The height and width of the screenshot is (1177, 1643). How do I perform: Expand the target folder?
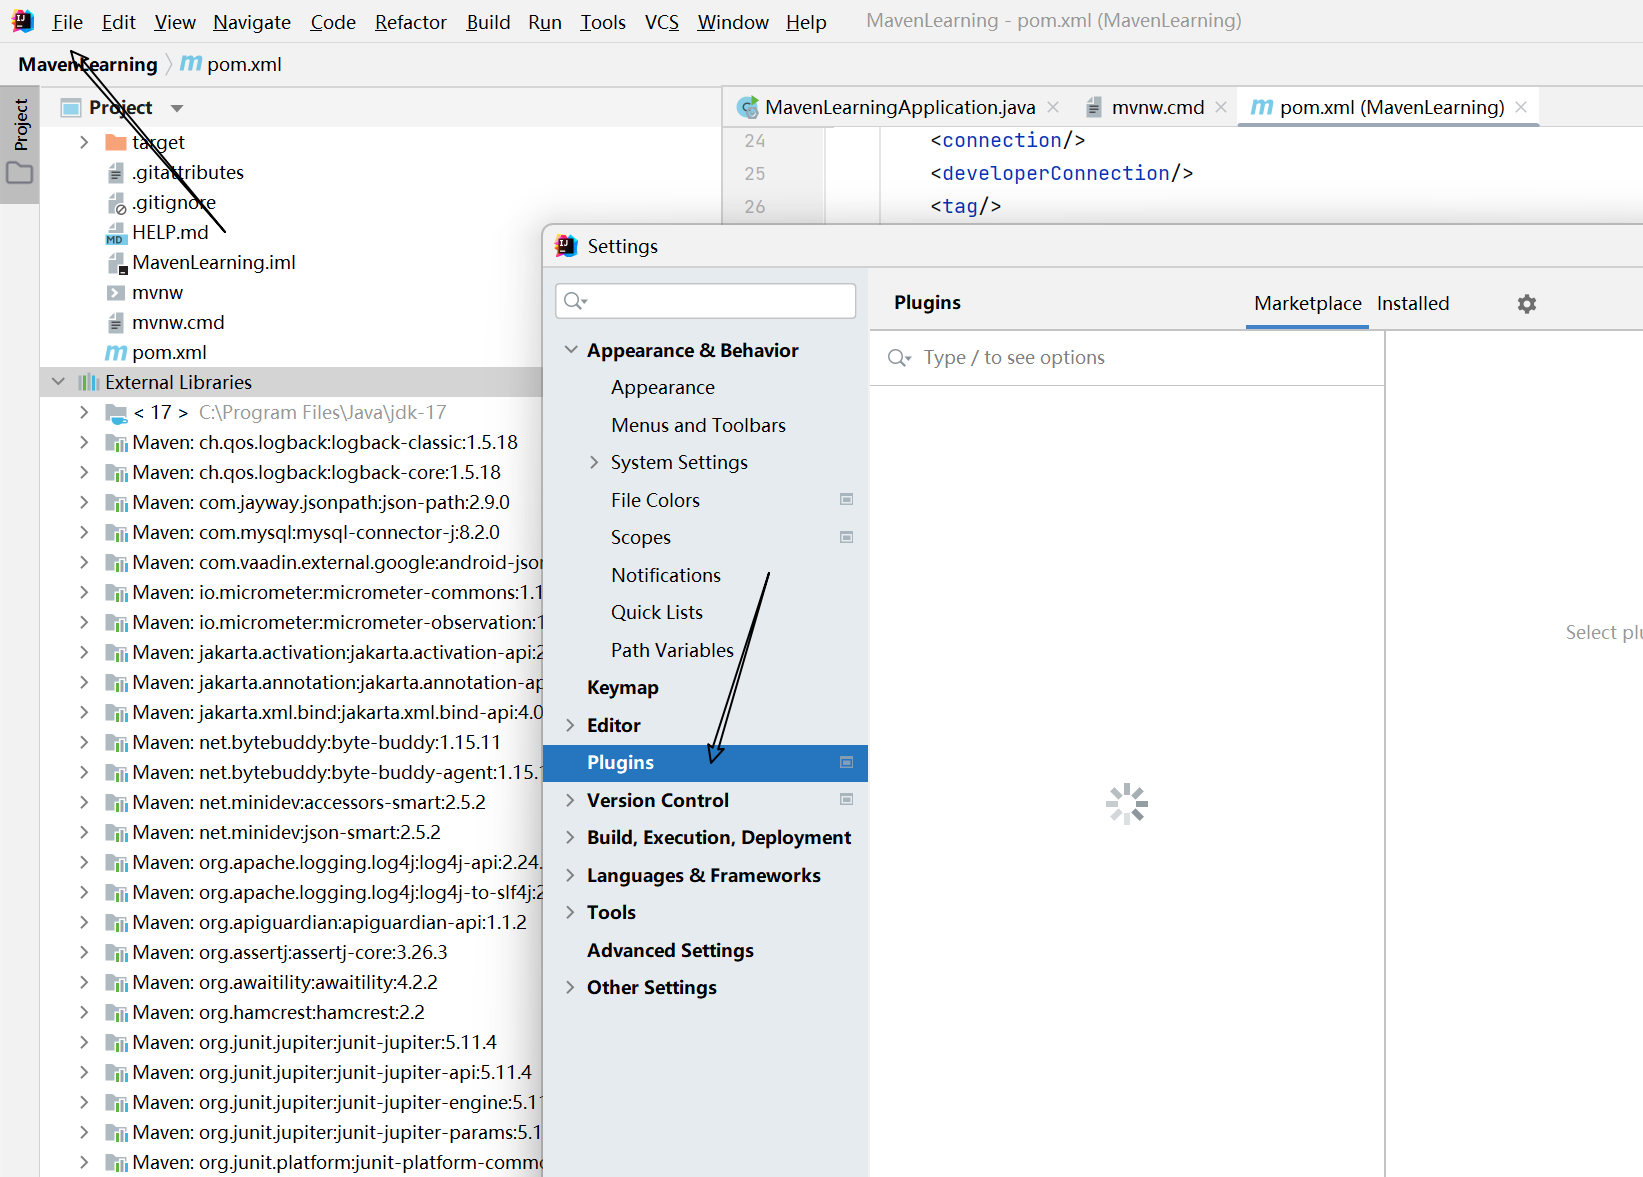tap(84, 142)
